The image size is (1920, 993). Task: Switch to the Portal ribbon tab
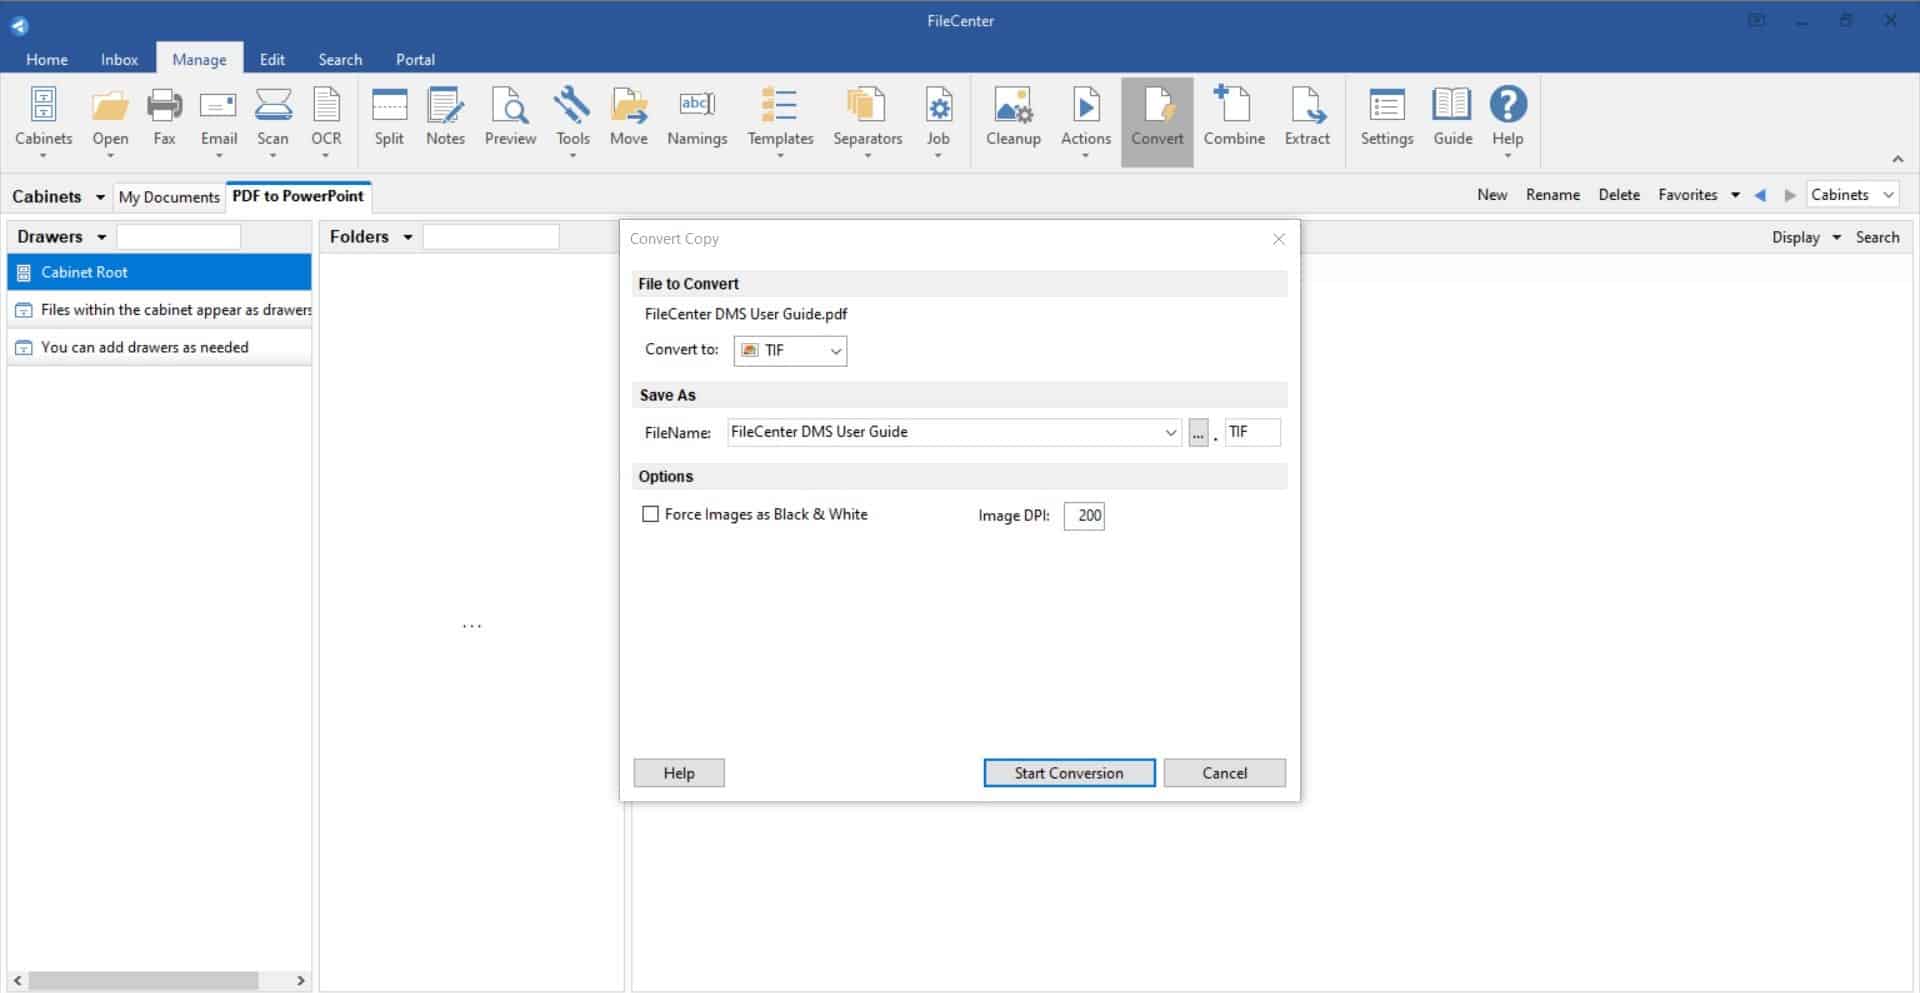[x=415, y=59]
